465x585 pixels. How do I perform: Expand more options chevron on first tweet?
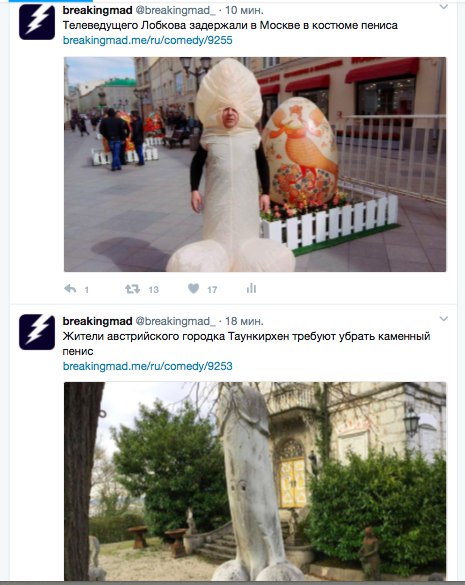(443, 7)
